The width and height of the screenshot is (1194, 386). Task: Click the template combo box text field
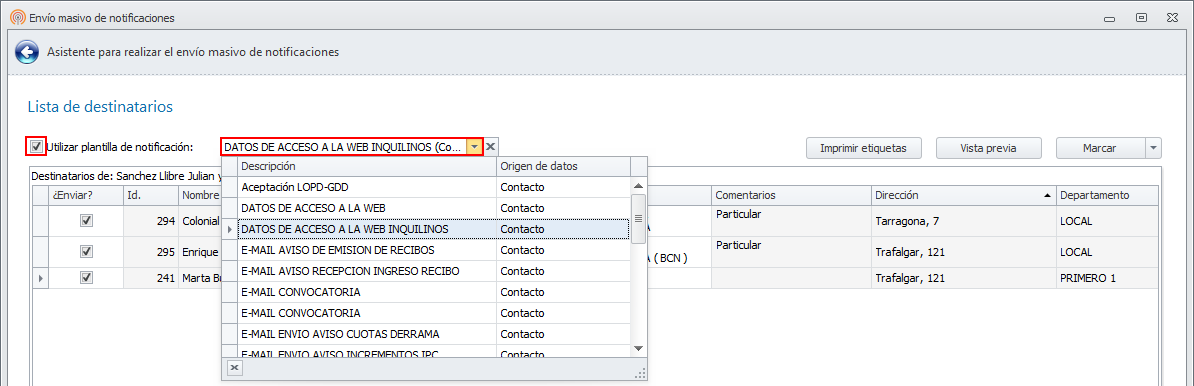tap(343, 147)
